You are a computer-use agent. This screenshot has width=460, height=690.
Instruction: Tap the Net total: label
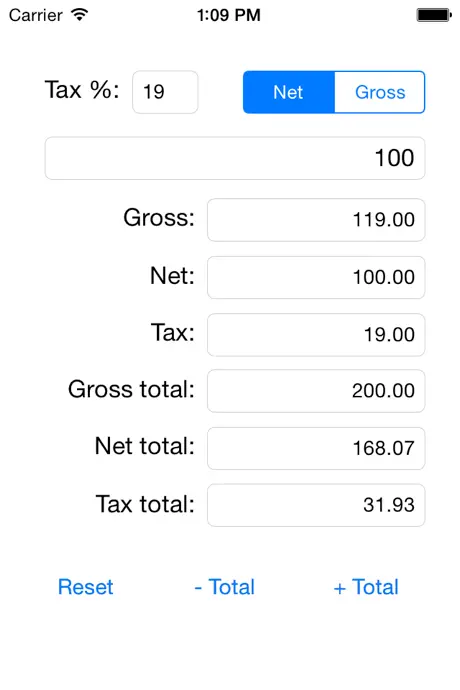pyautogui.click(x=145, y=446)
